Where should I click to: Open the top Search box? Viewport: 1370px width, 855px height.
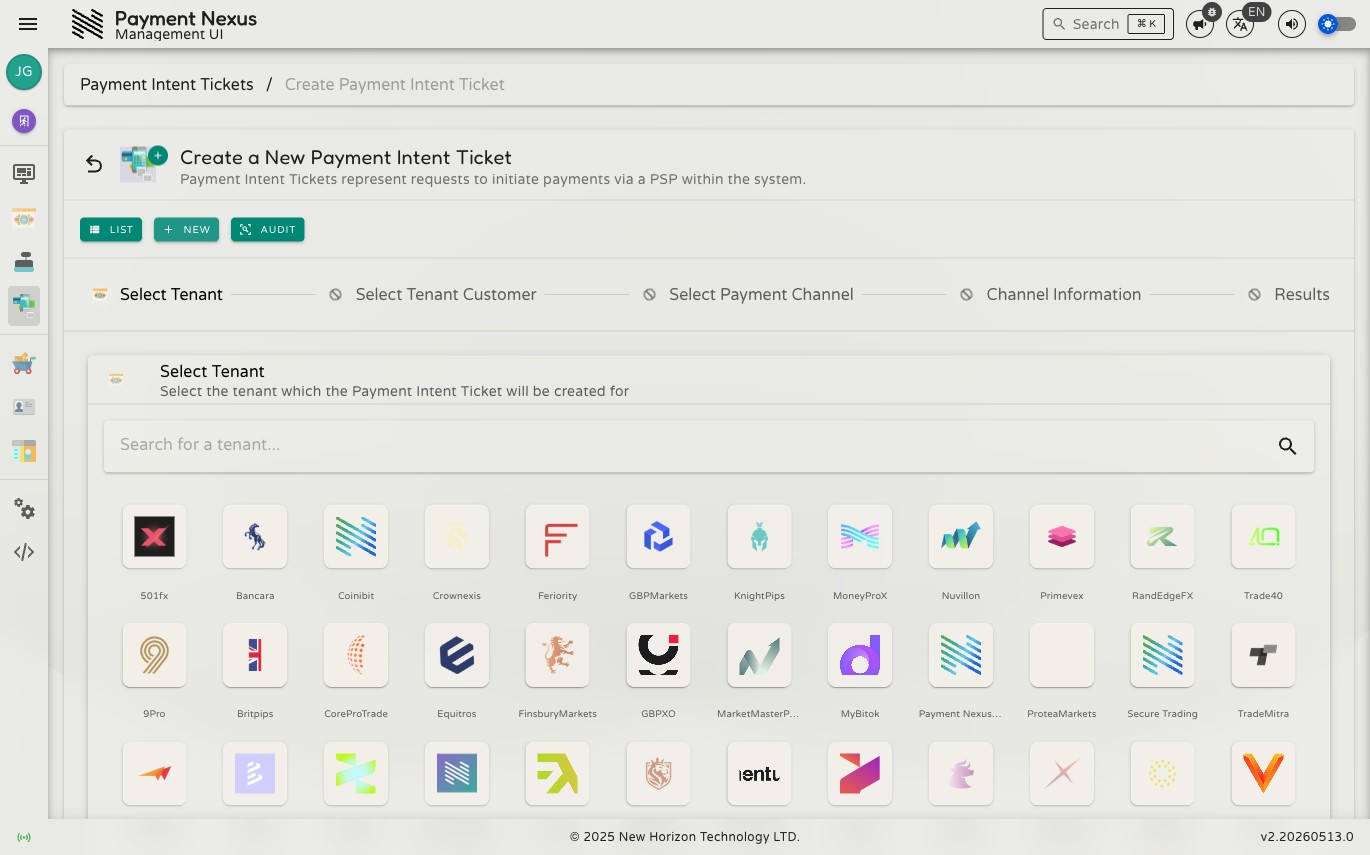point(1108,24)
